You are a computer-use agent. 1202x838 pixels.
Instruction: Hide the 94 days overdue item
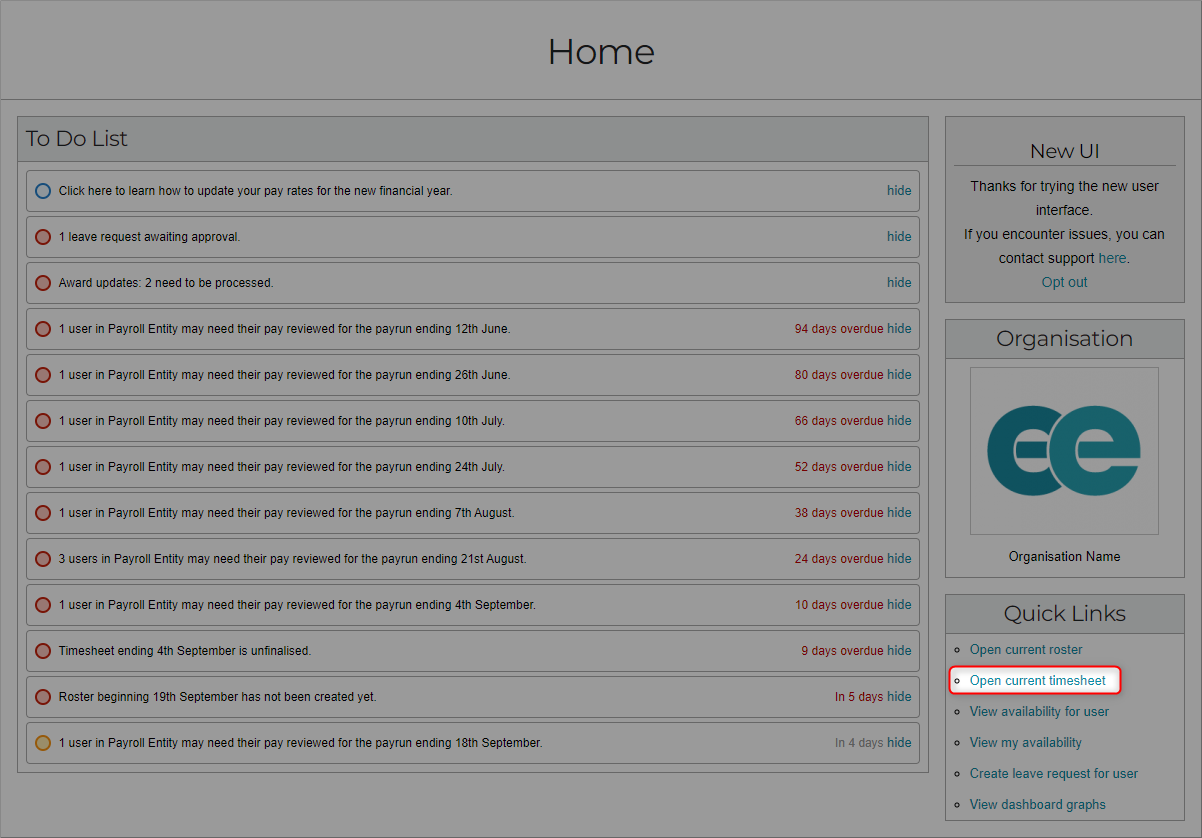click(899, 328)
